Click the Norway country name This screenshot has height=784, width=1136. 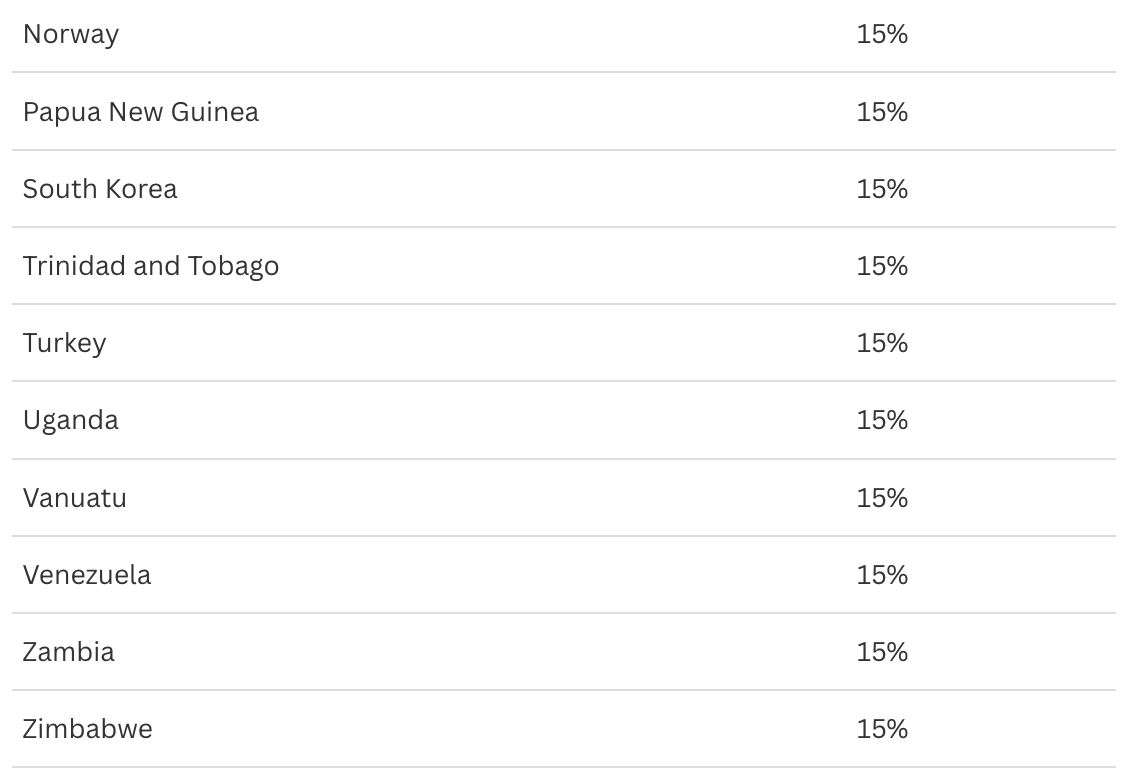[x=71, y=34]
